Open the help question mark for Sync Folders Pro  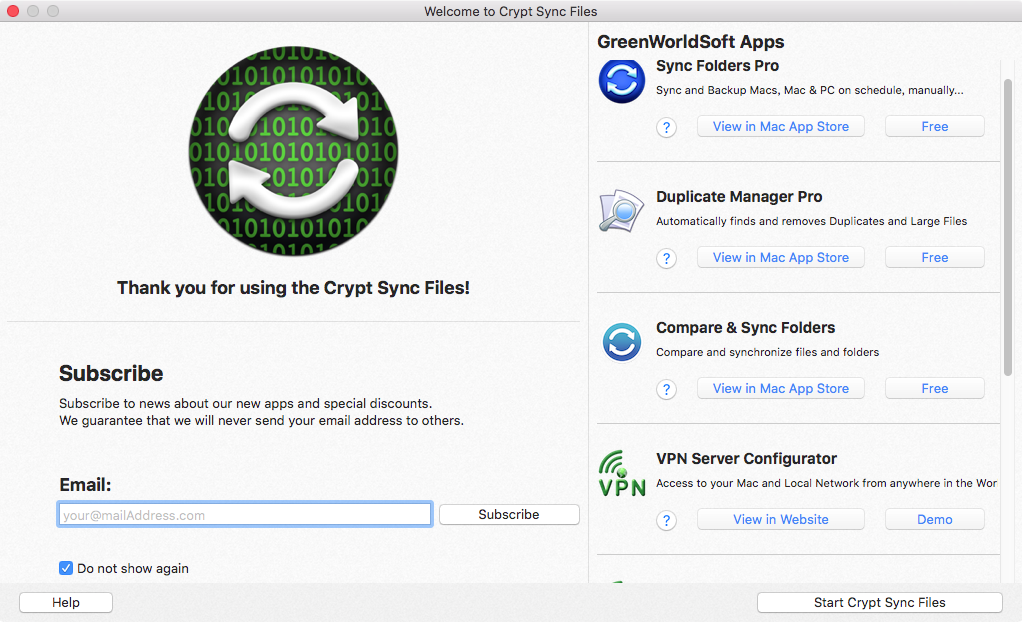point(666,127)
